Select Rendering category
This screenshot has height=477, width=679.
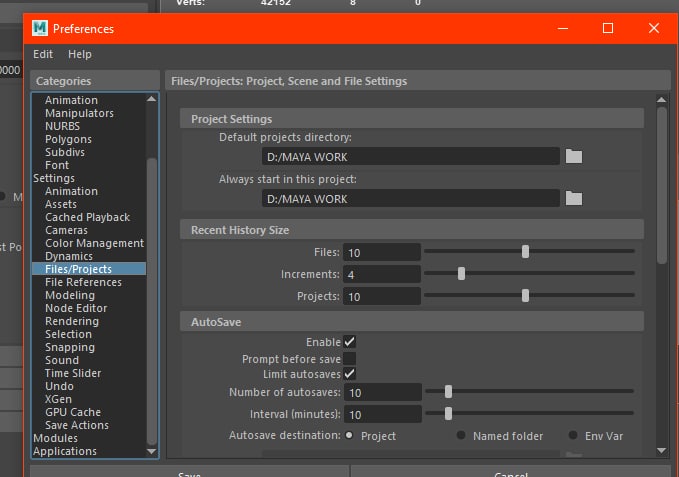71,321
